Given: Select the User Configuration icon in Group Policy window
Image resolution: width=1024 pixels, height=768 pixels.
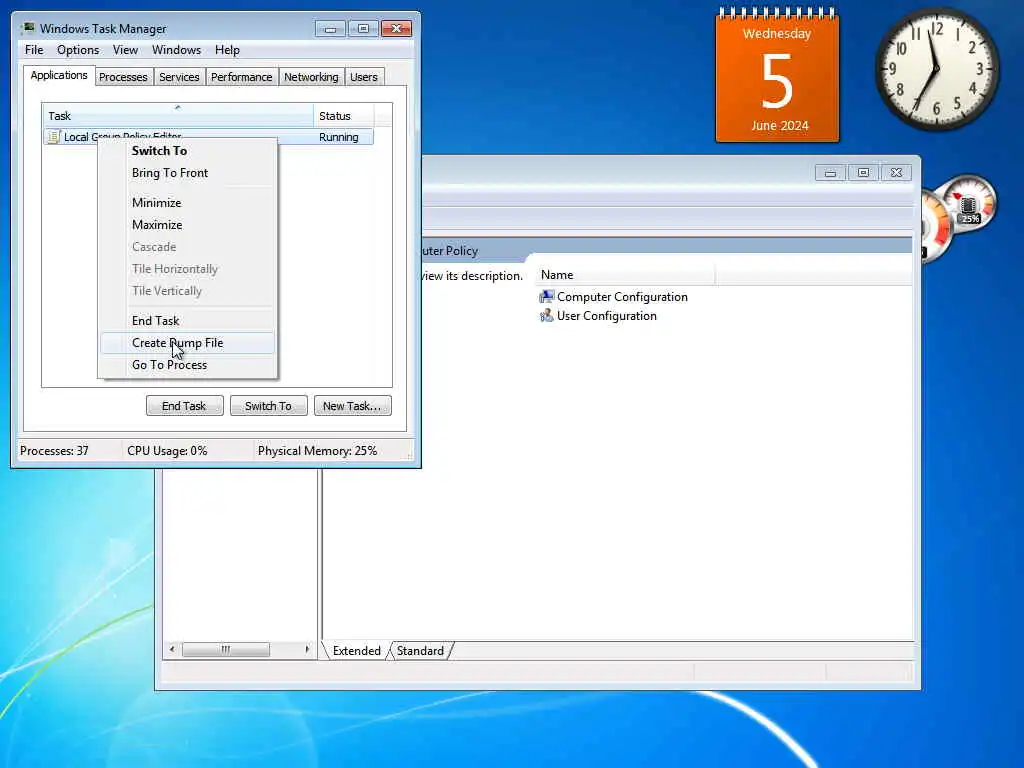Looking at the screenshot, I should [x=546, y=315].
